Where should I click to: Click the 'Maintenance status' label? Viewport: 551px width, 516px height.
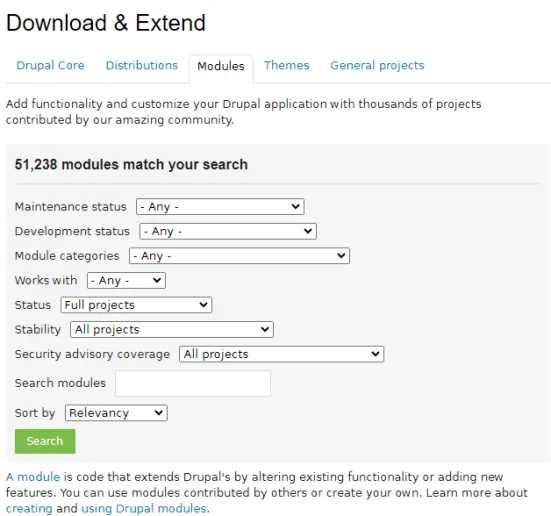pos(71,207)
